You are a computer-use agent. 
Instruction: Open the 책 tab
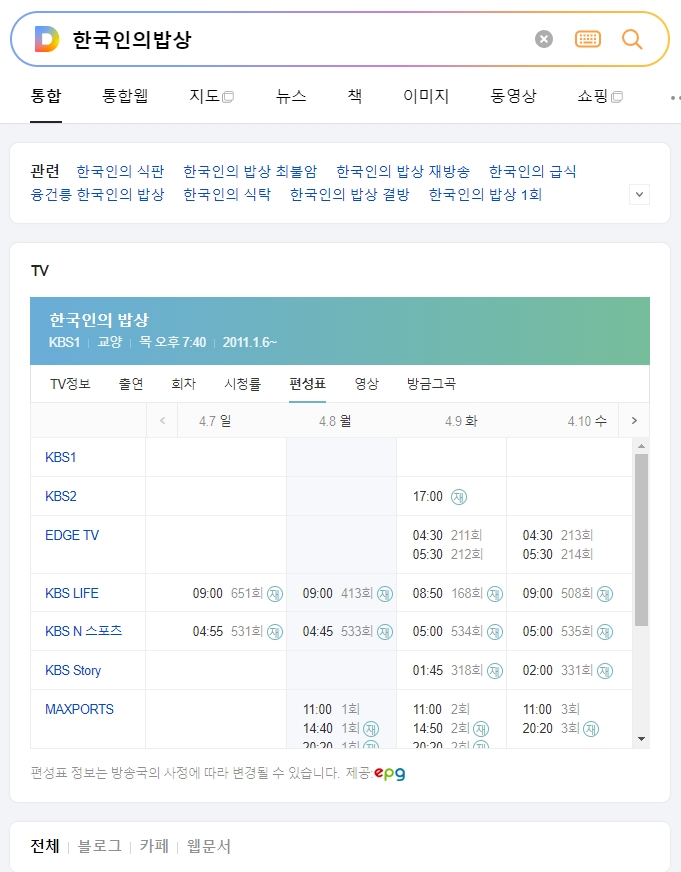[x=355, y=96]
